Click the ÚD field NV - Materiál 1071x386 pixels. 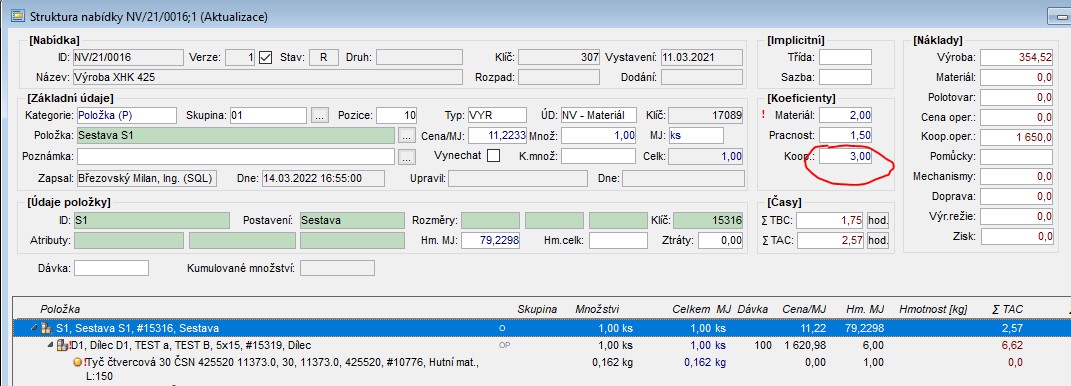599,115
